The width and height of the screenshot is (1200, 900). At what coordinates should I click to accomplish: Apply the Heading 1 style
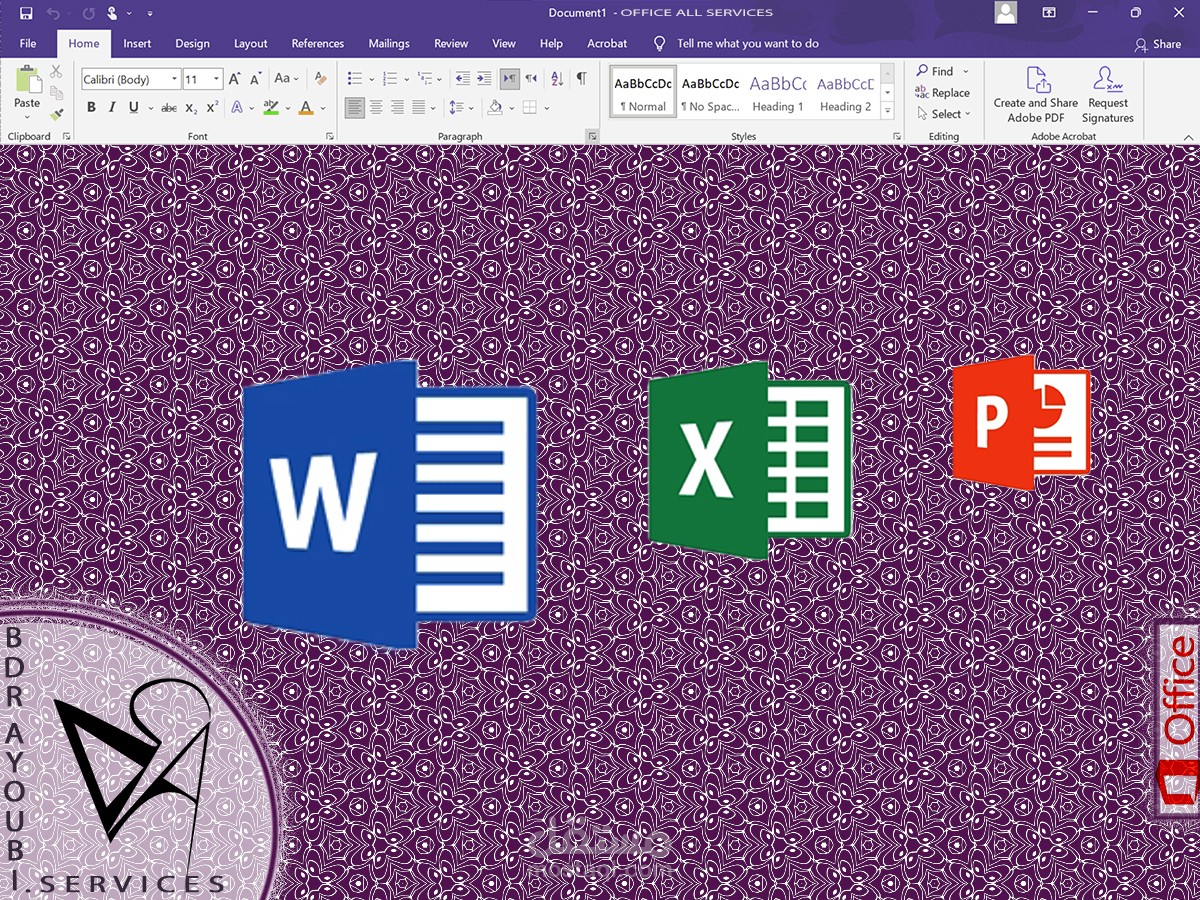(777, 92)
